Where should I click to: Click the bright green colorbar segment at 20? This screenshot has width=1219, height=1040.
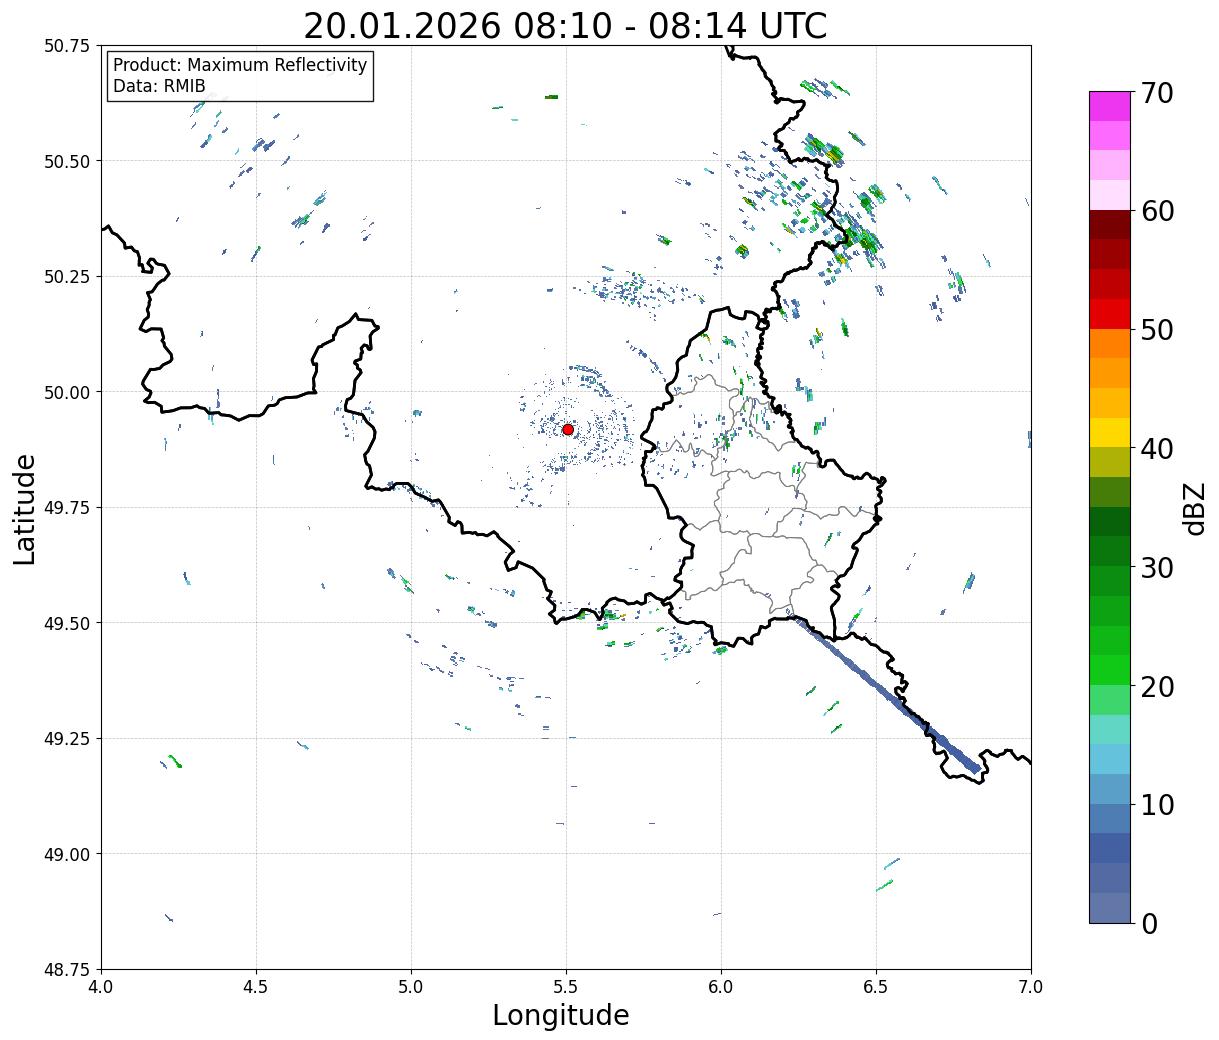pos(1109,670)
